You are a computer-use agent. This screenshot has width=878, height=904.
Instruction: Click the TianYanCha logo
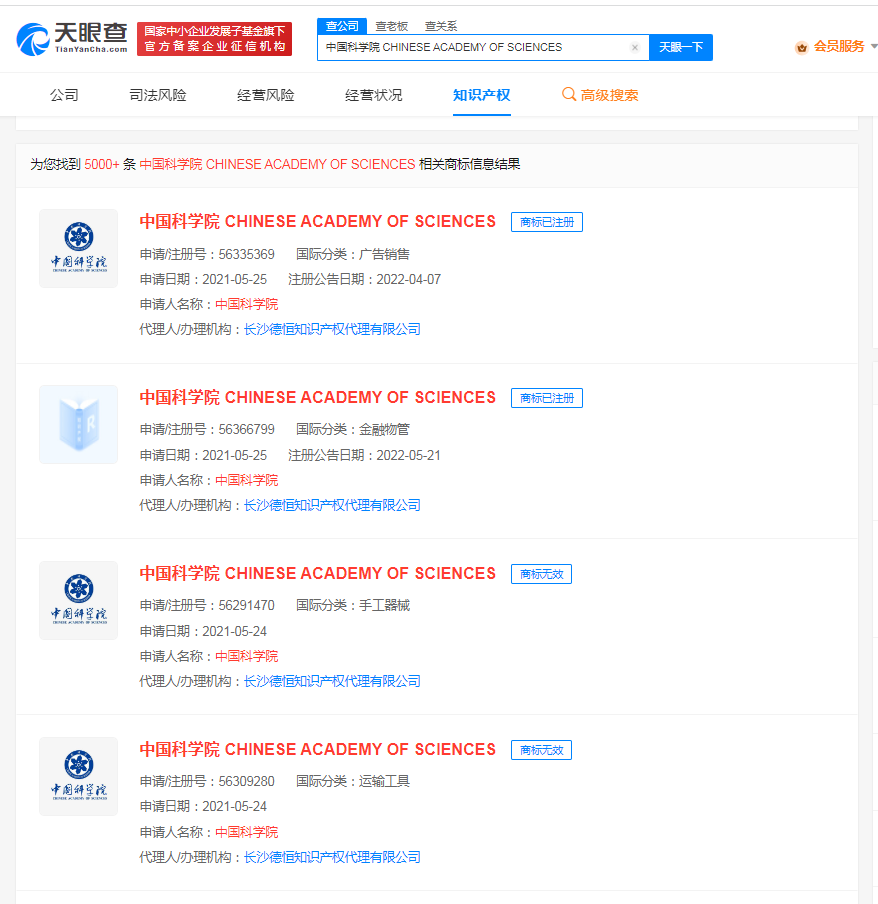click(x=72, y=39)
